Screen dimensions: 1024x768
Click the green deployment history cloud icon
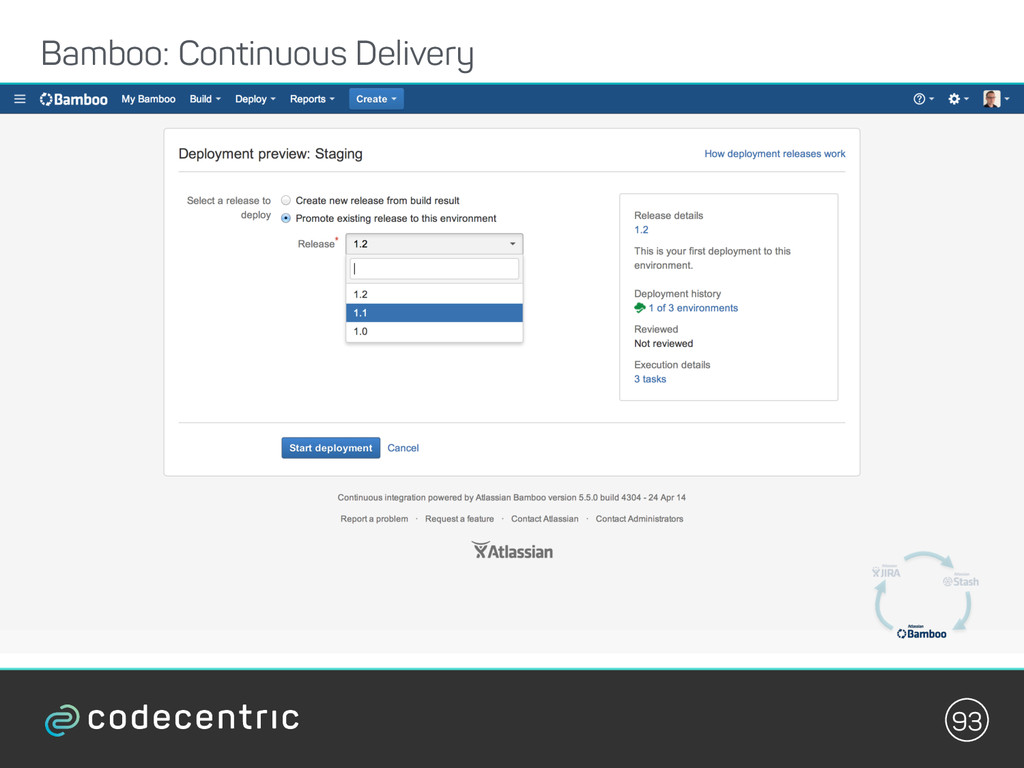[x=640, y=308]
